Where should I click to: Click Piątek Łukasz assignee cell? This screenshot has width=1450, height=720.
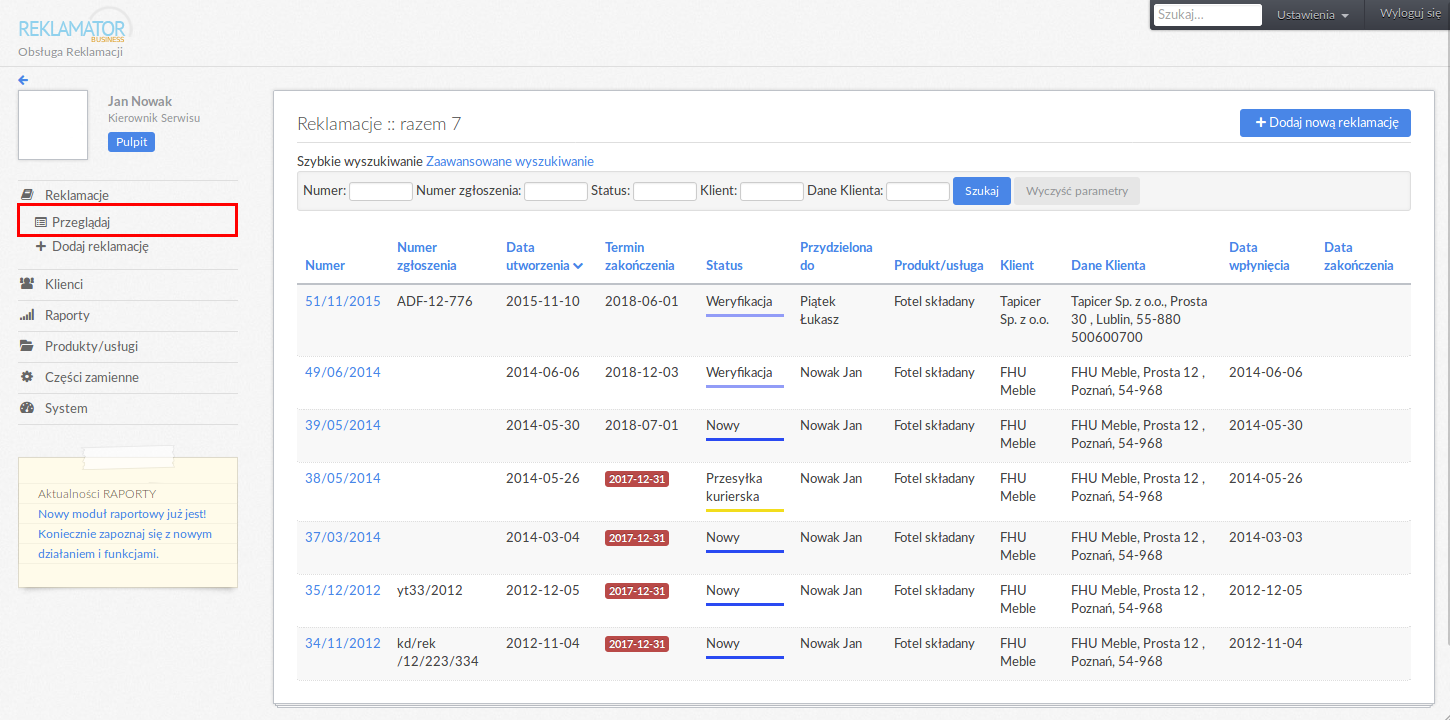pos(820,310)
